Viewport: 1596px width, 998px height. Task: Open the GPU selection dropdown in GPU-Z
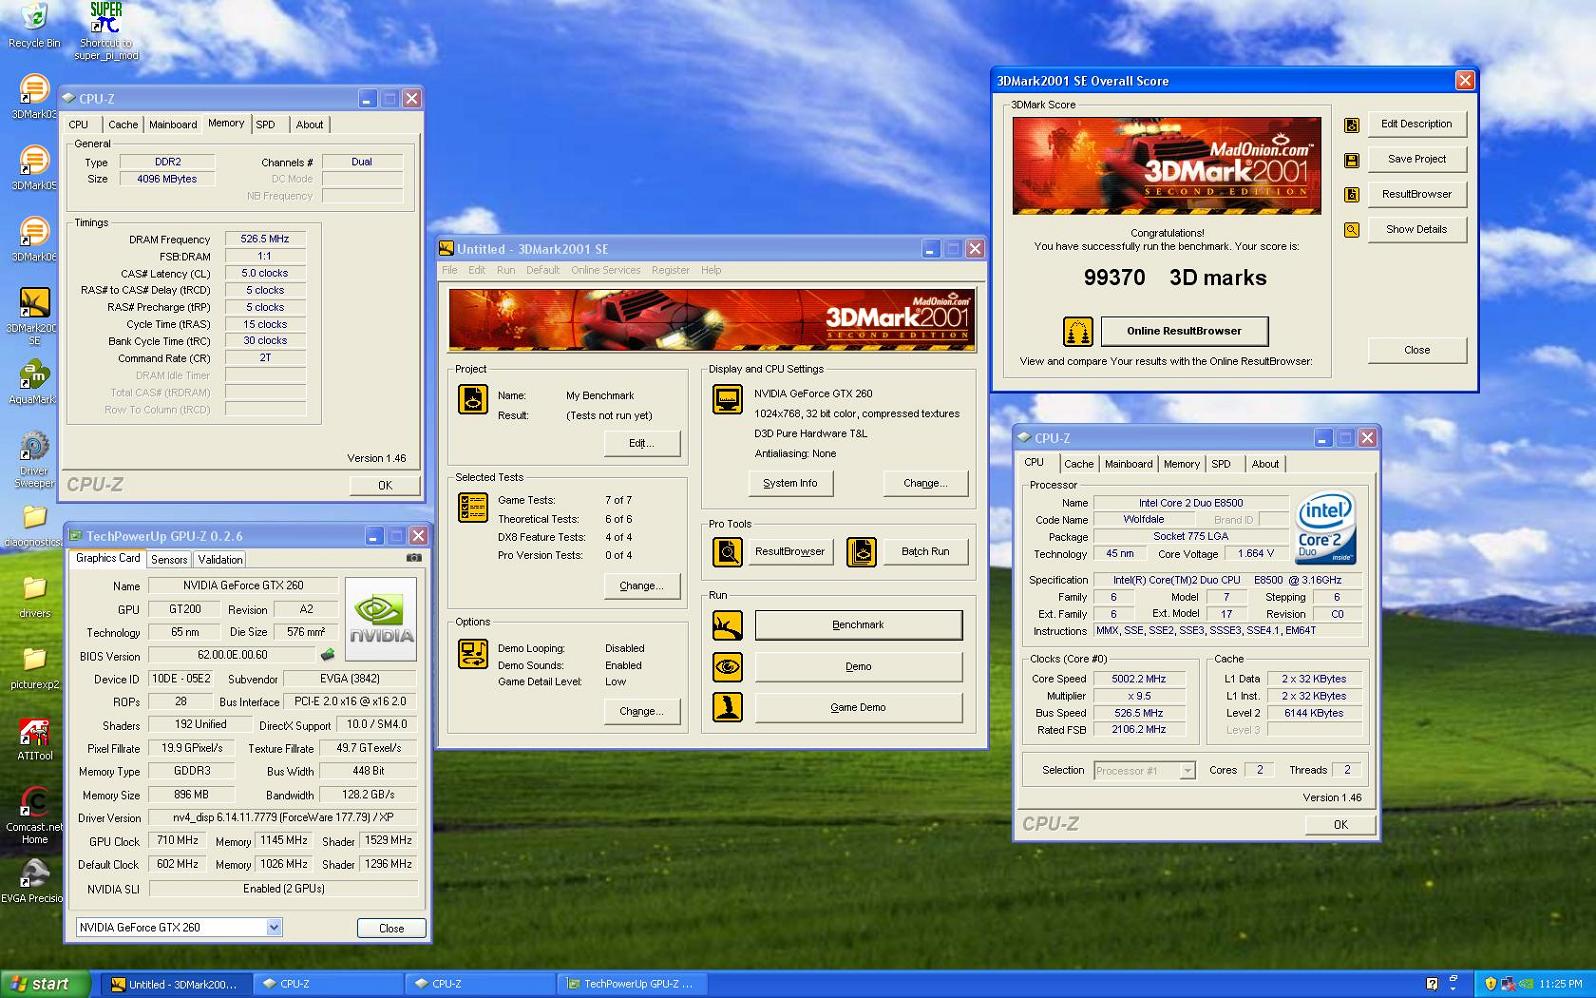[273, 928]
